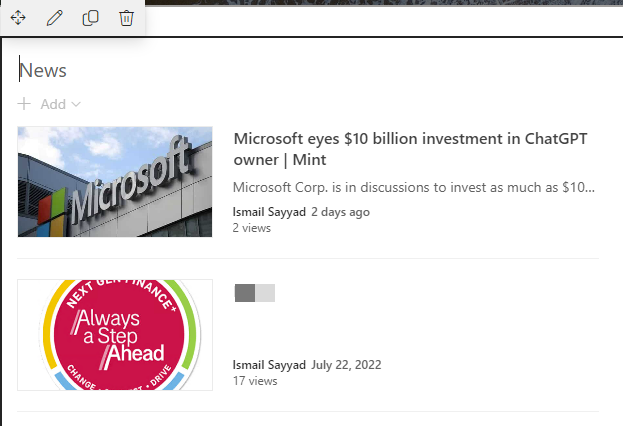Expand the Add dropdown chevron
This screenshot has width=623, height=426.
click(x=76, y=105)
